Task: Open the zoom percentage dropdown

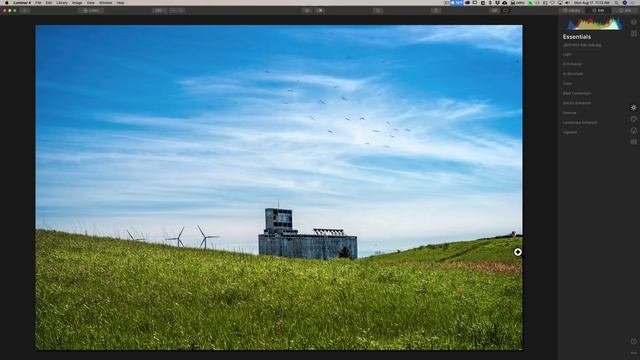Action: pyautogui.click(x=159, y=11)
